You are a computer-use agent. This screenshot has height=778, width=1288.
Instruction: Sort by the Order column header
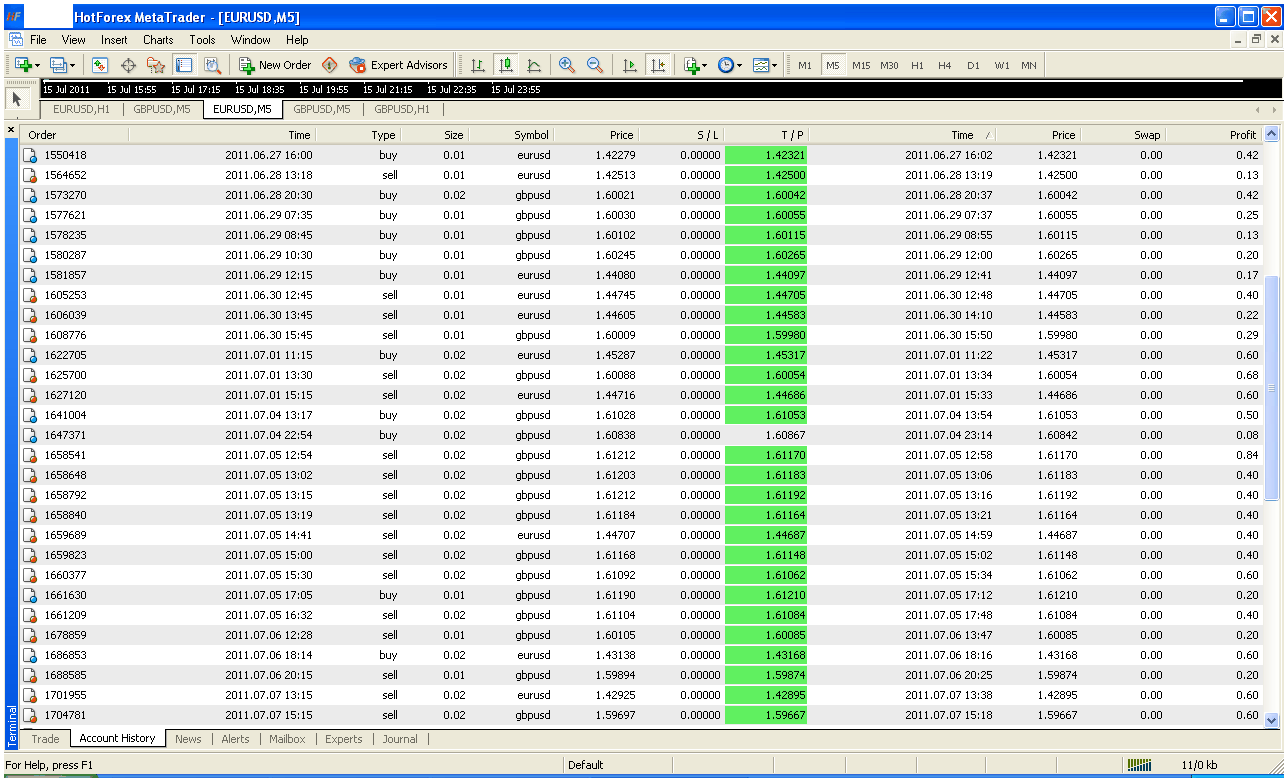[x=75, y=135]
